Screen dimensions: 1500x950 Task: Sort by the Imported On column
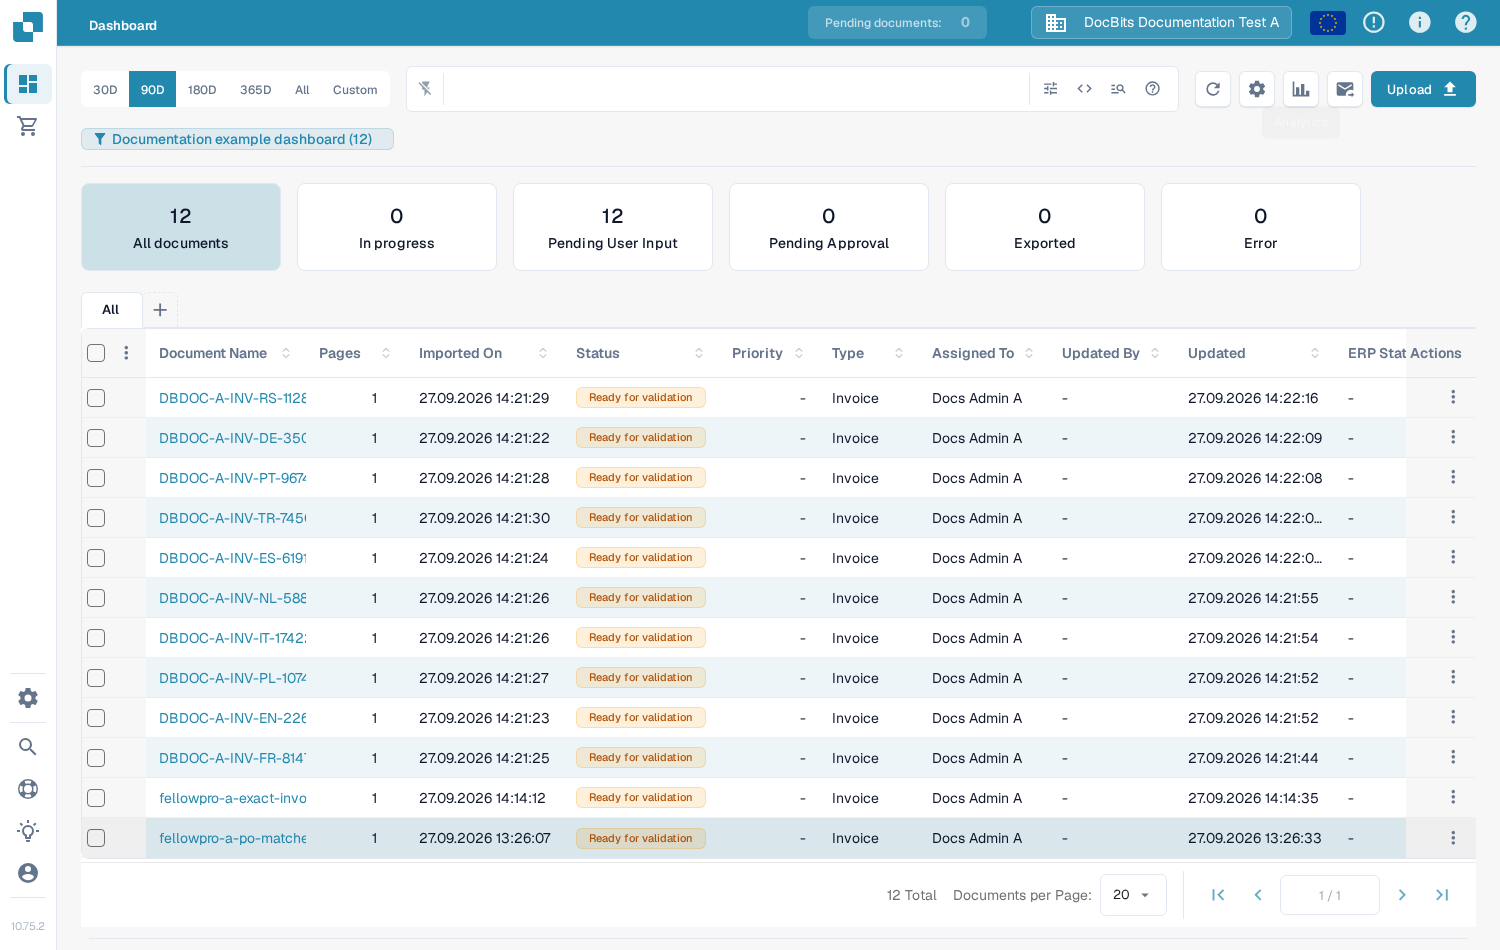tap(543, 353)
